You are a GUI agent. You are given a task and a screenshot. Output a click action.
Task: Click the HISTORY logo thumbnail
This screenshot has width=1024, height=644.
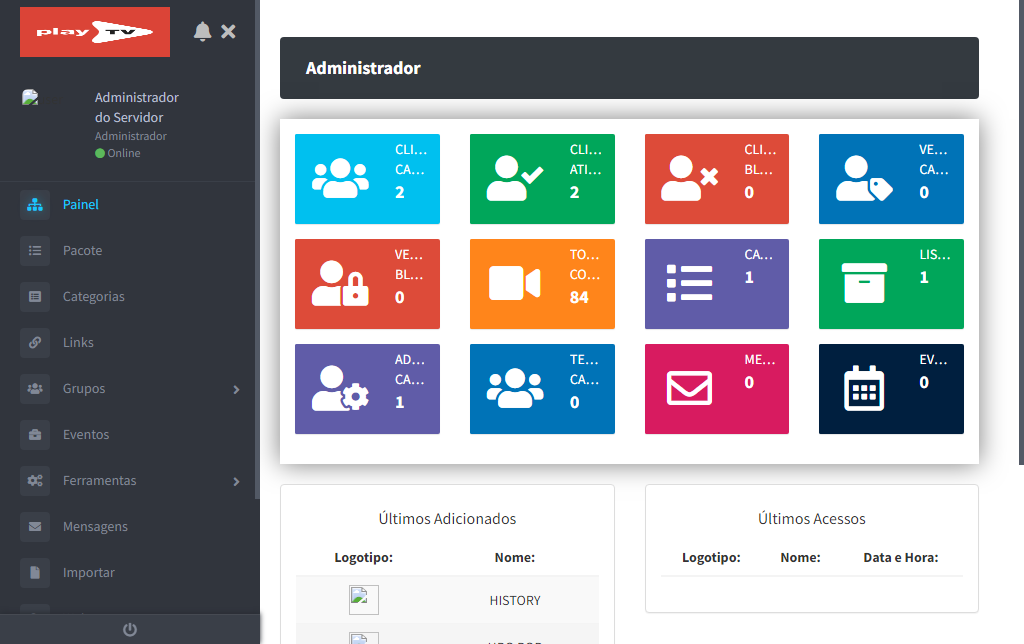363,600
